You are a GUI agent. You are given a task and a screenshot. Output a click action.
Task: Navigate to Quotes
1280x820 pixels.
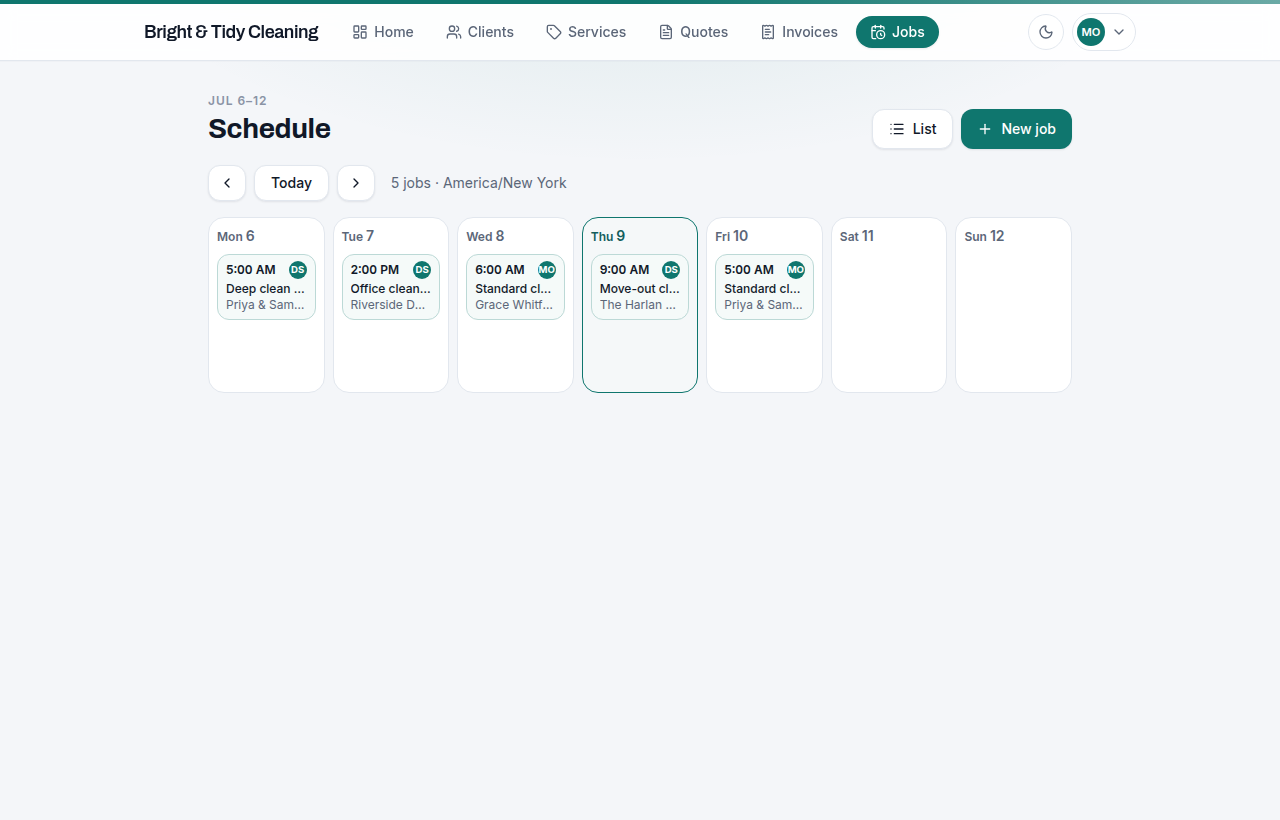click(693, 32)
